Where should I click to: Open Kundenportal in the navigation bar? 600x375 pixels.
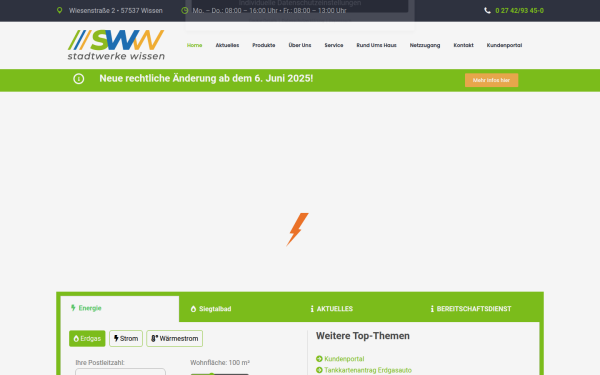pyautogui.click(x=504, y=45)
